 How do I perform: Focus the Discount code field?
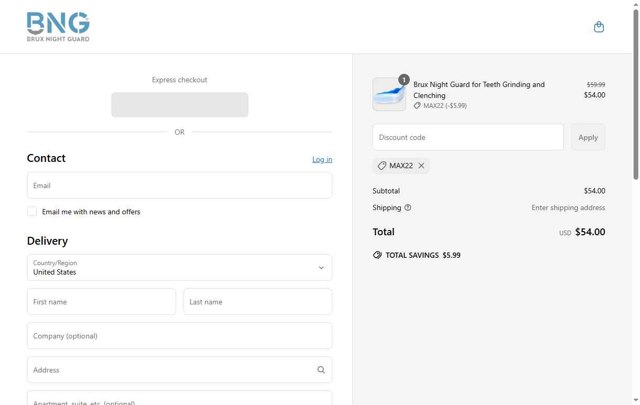click(468, 137)
